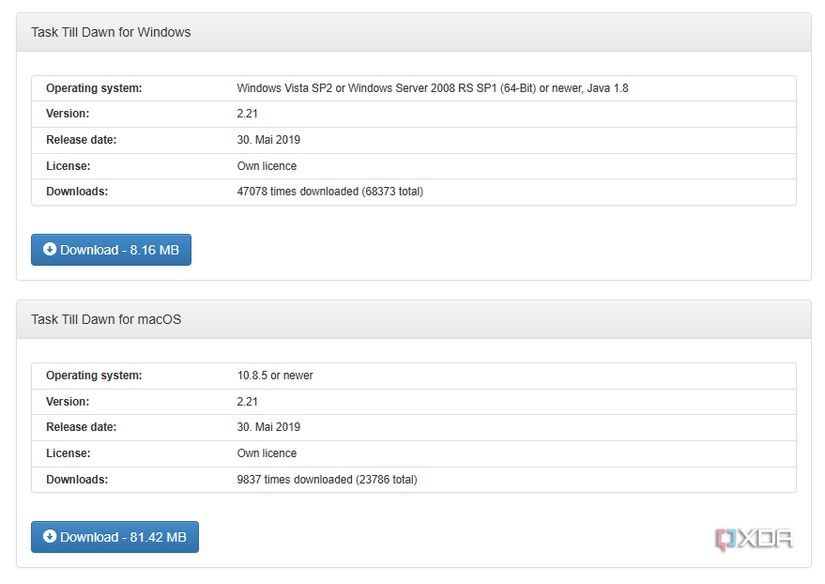Click Operating system label in Windows table
Viewport: 825px width, 584px height.
(94, 88)
